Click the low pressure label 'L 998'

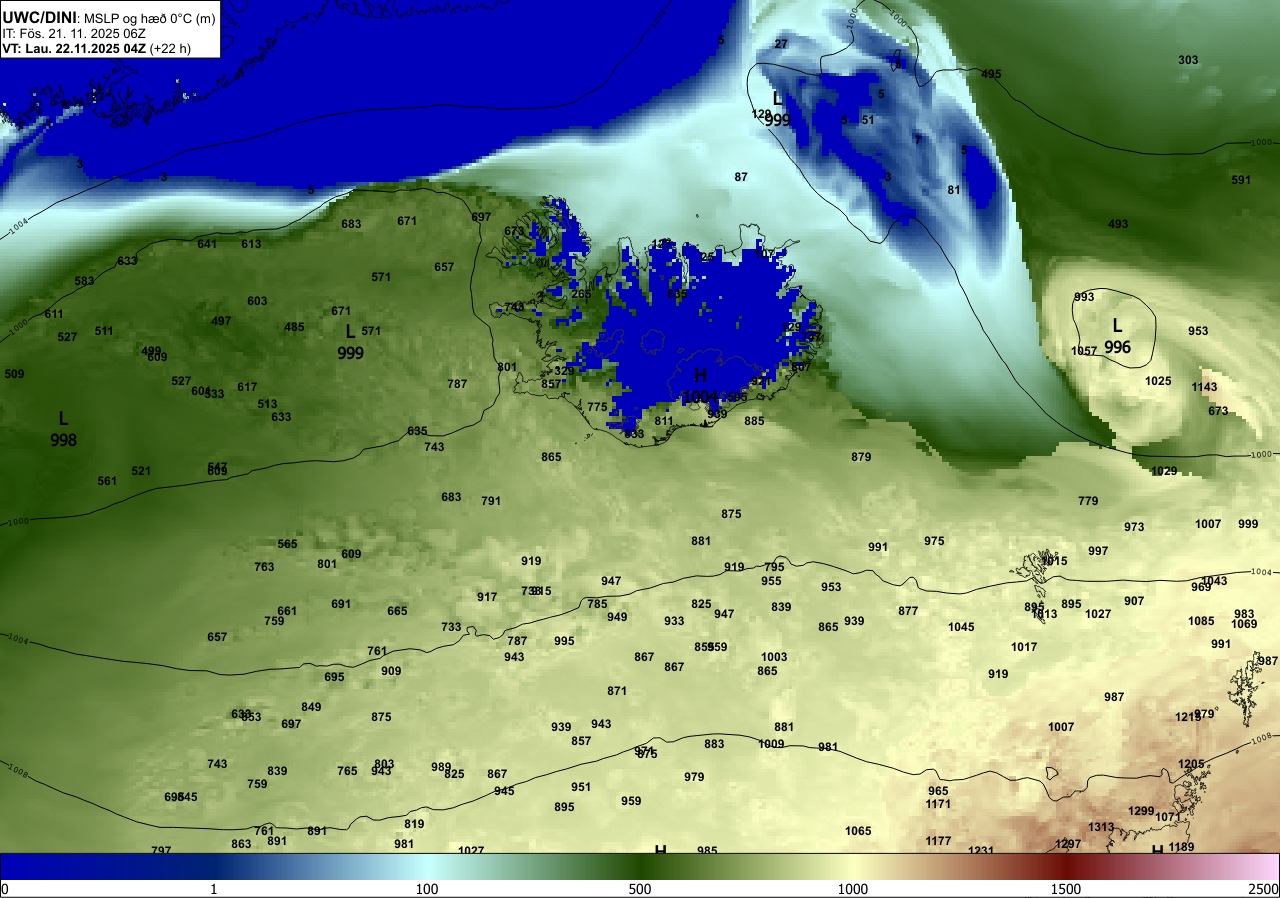tap(63, 429)
